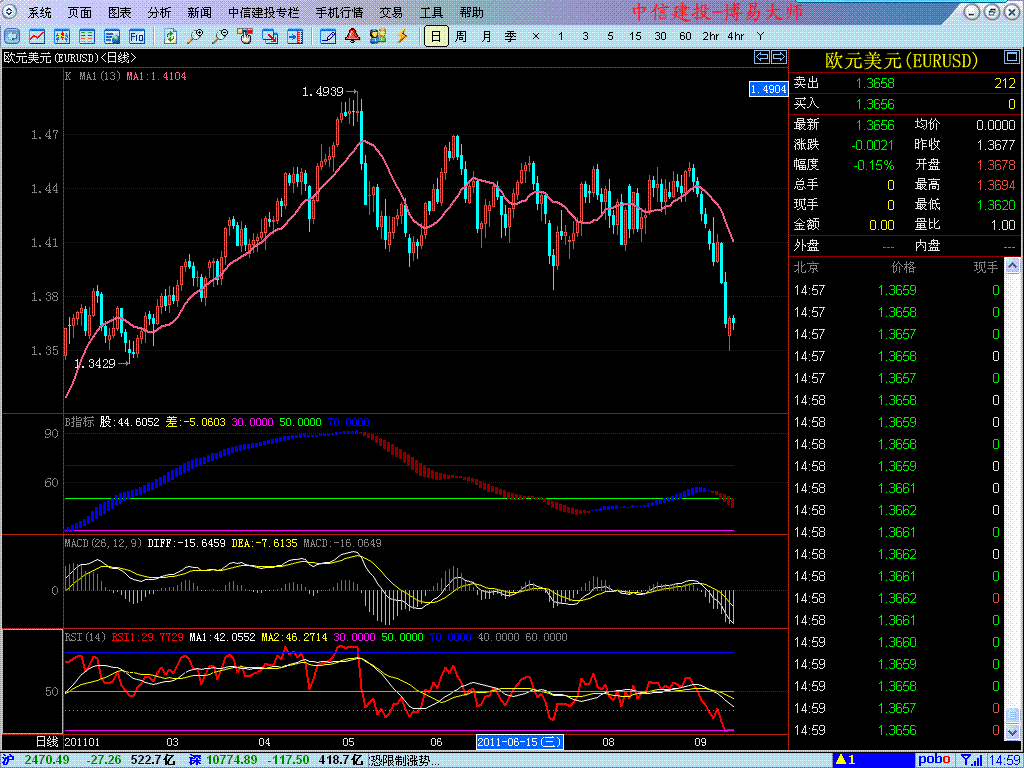Viewport: 1024px width, 768px height.
Task: Click the K MA1(13) indicator label
Action: (x=93, y=76)
